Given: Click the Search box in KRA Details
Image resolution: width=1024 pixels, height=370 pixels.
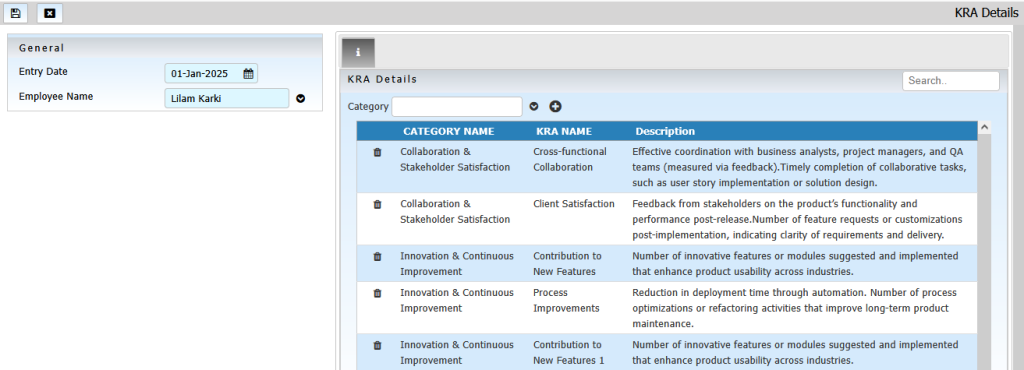Looking at the screenshot, I should 951,81.
